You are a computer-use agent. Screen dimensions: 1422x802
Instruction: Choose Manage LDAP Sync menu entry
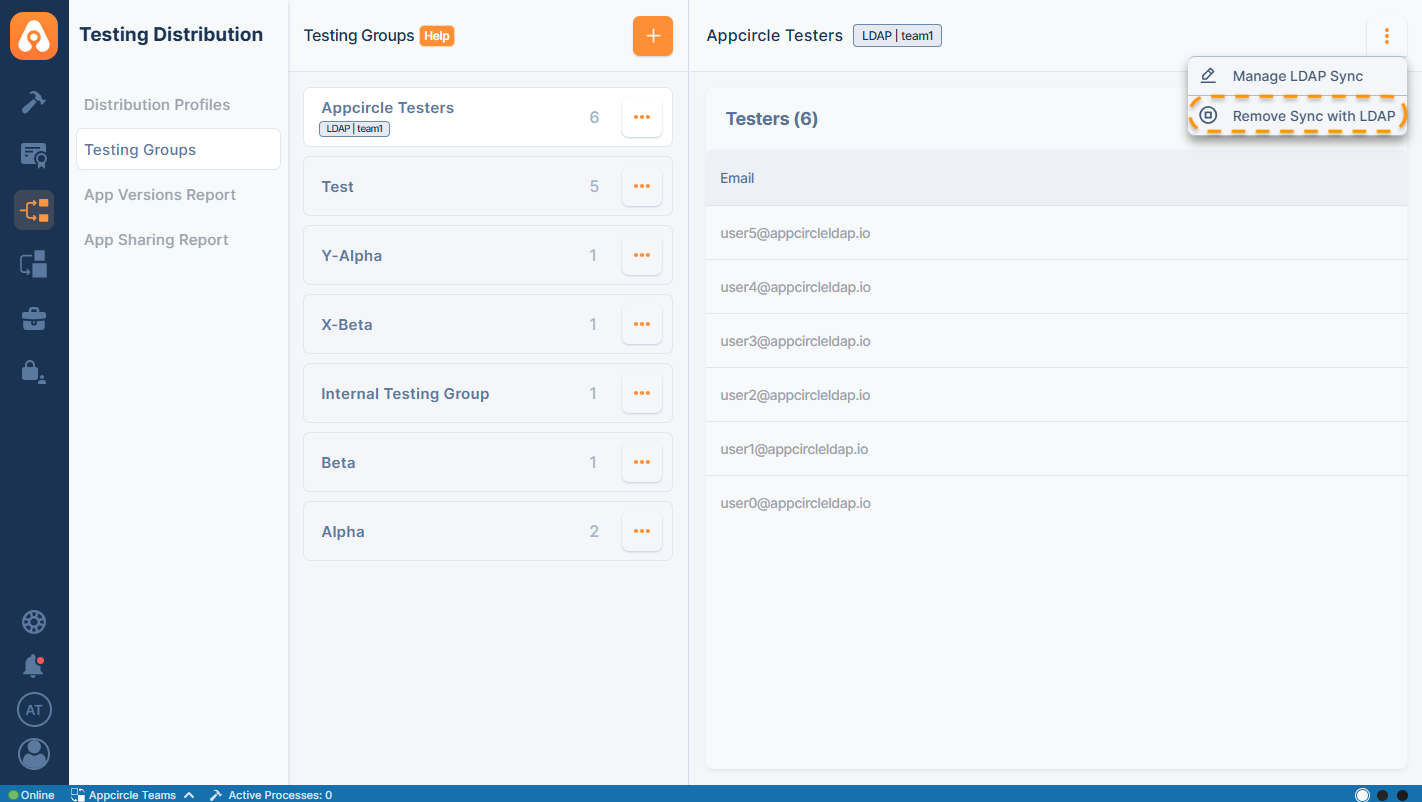(1297, 76)
